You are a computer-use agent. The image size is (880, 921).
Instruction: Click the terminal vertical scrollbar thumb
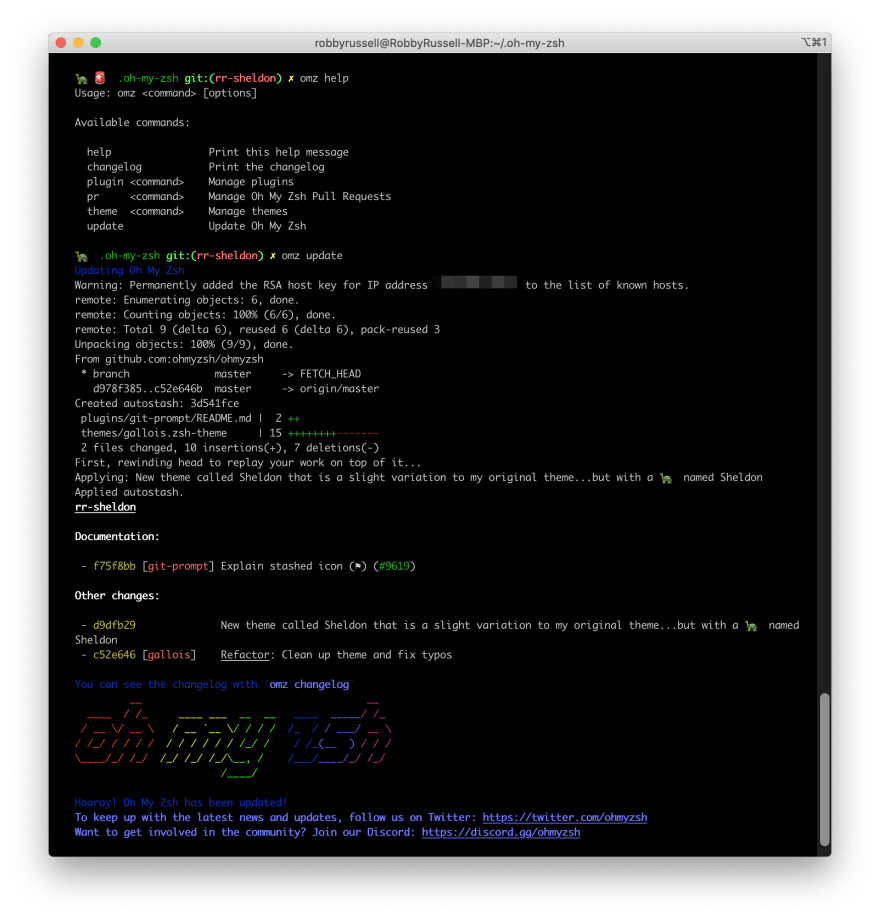pyautogui.click(x=825, y=770)
